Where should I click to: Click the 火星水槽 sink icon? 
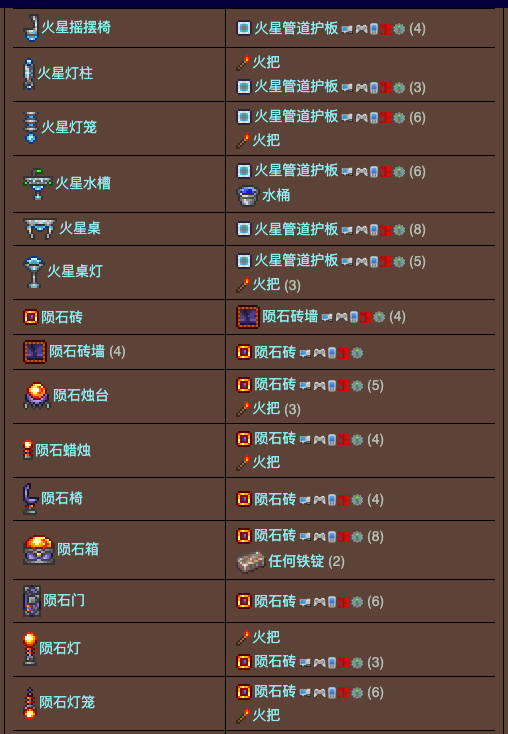38,184
